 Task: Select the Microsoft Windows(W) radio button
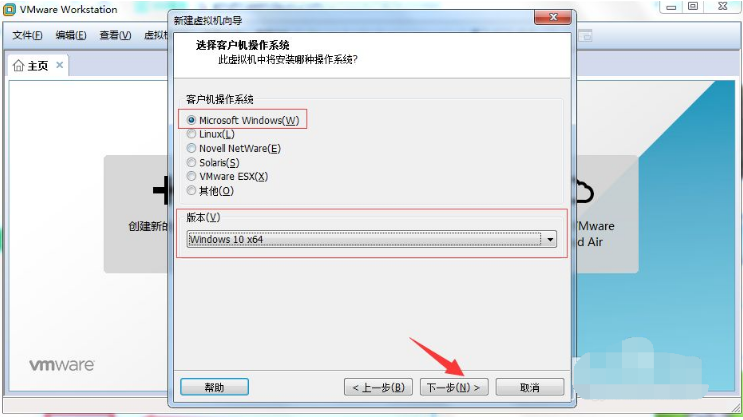tap(191, 120)
